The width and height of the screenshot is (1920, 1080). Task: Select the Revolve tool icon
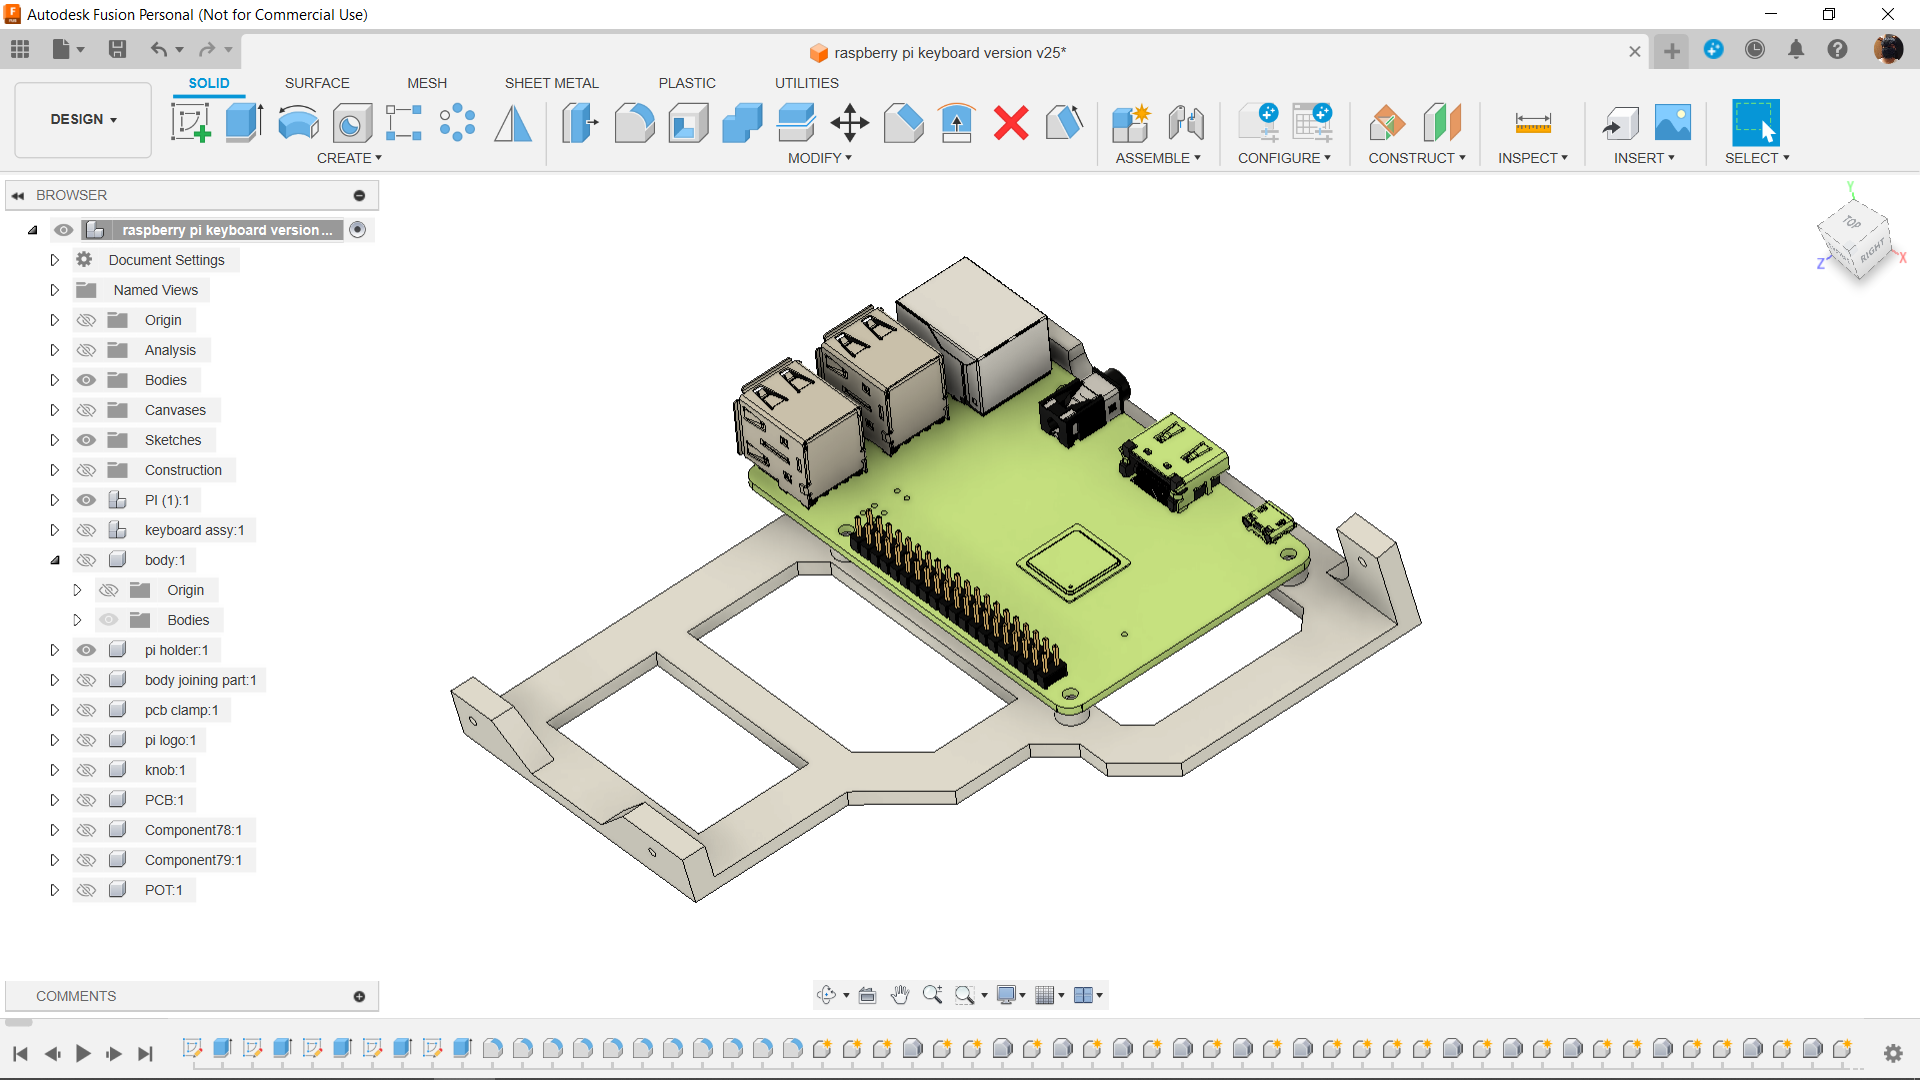tap(298, 123)
